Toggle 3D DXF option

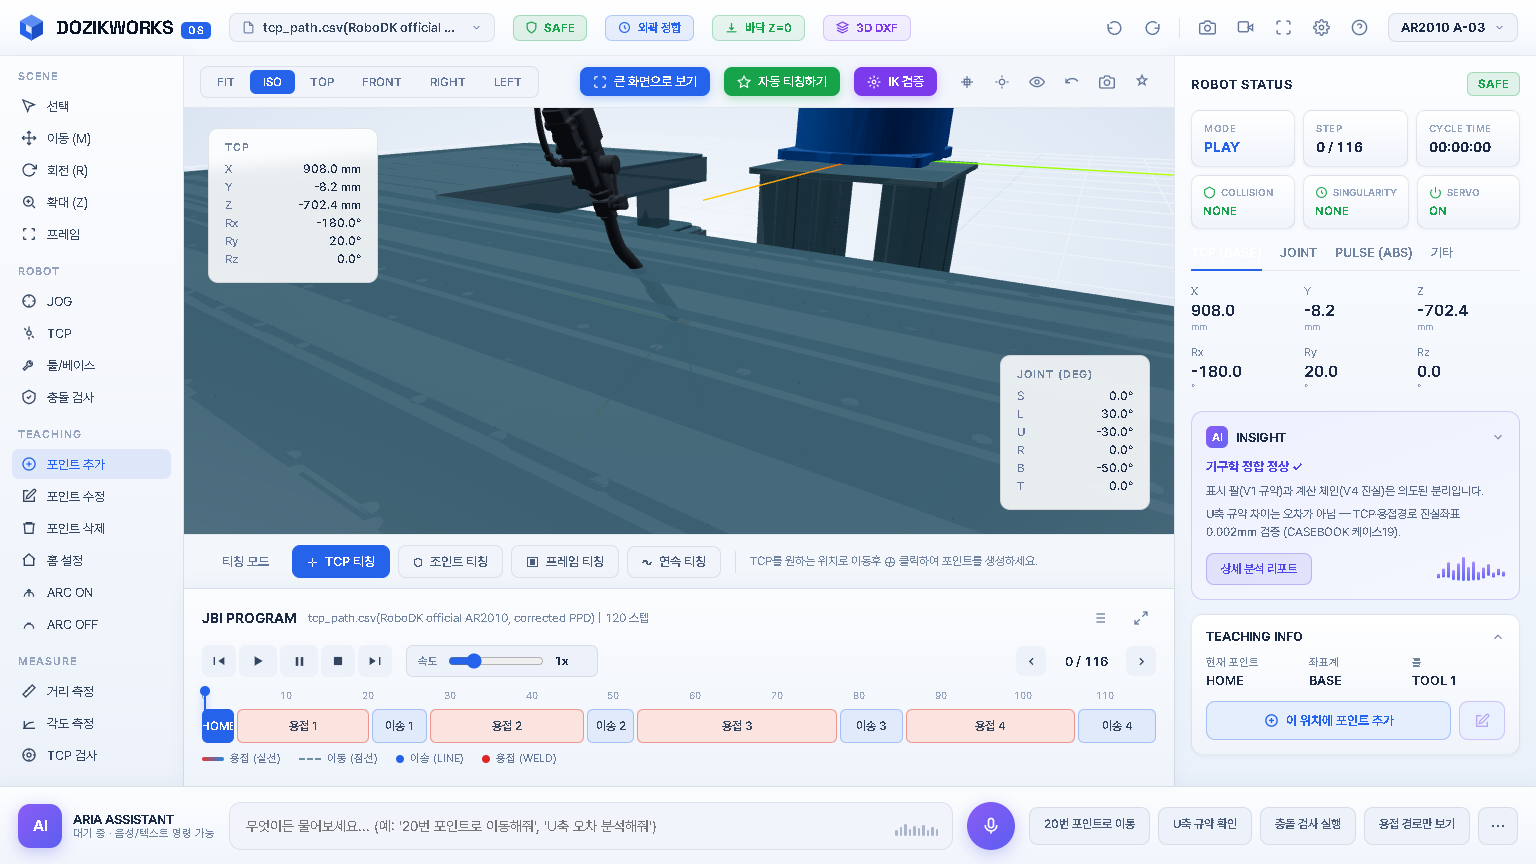point(867,28)
